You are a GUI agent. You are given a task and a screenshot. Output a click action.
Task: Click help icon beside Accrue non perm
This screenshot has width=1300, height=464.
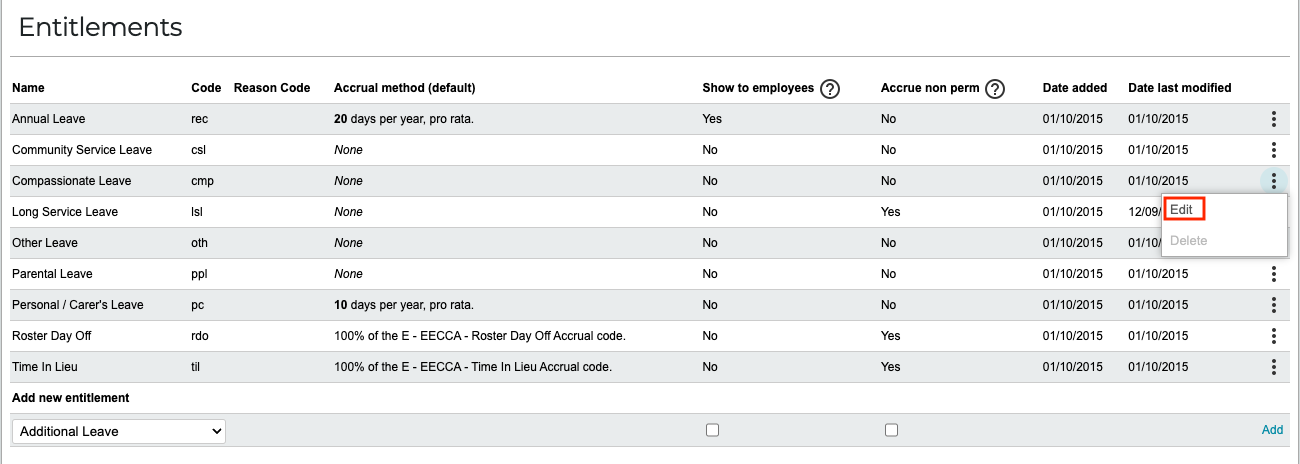994,89
